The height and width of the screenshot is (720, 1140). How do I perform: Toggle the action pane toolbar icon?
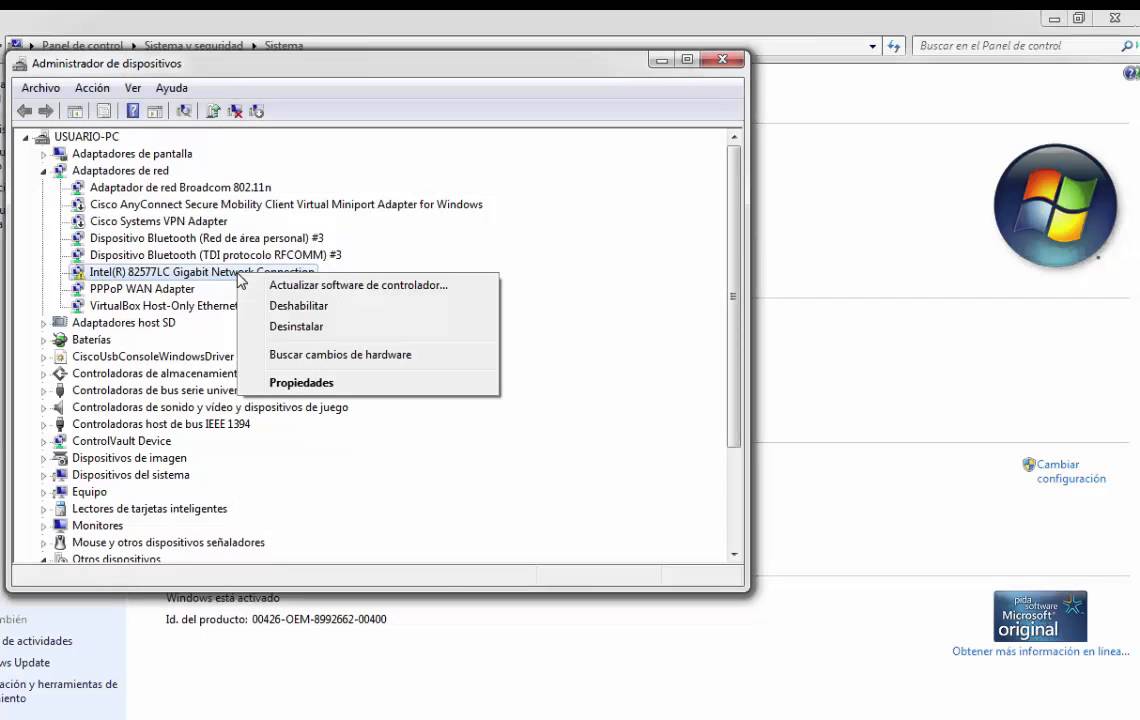tap(155, 111)
